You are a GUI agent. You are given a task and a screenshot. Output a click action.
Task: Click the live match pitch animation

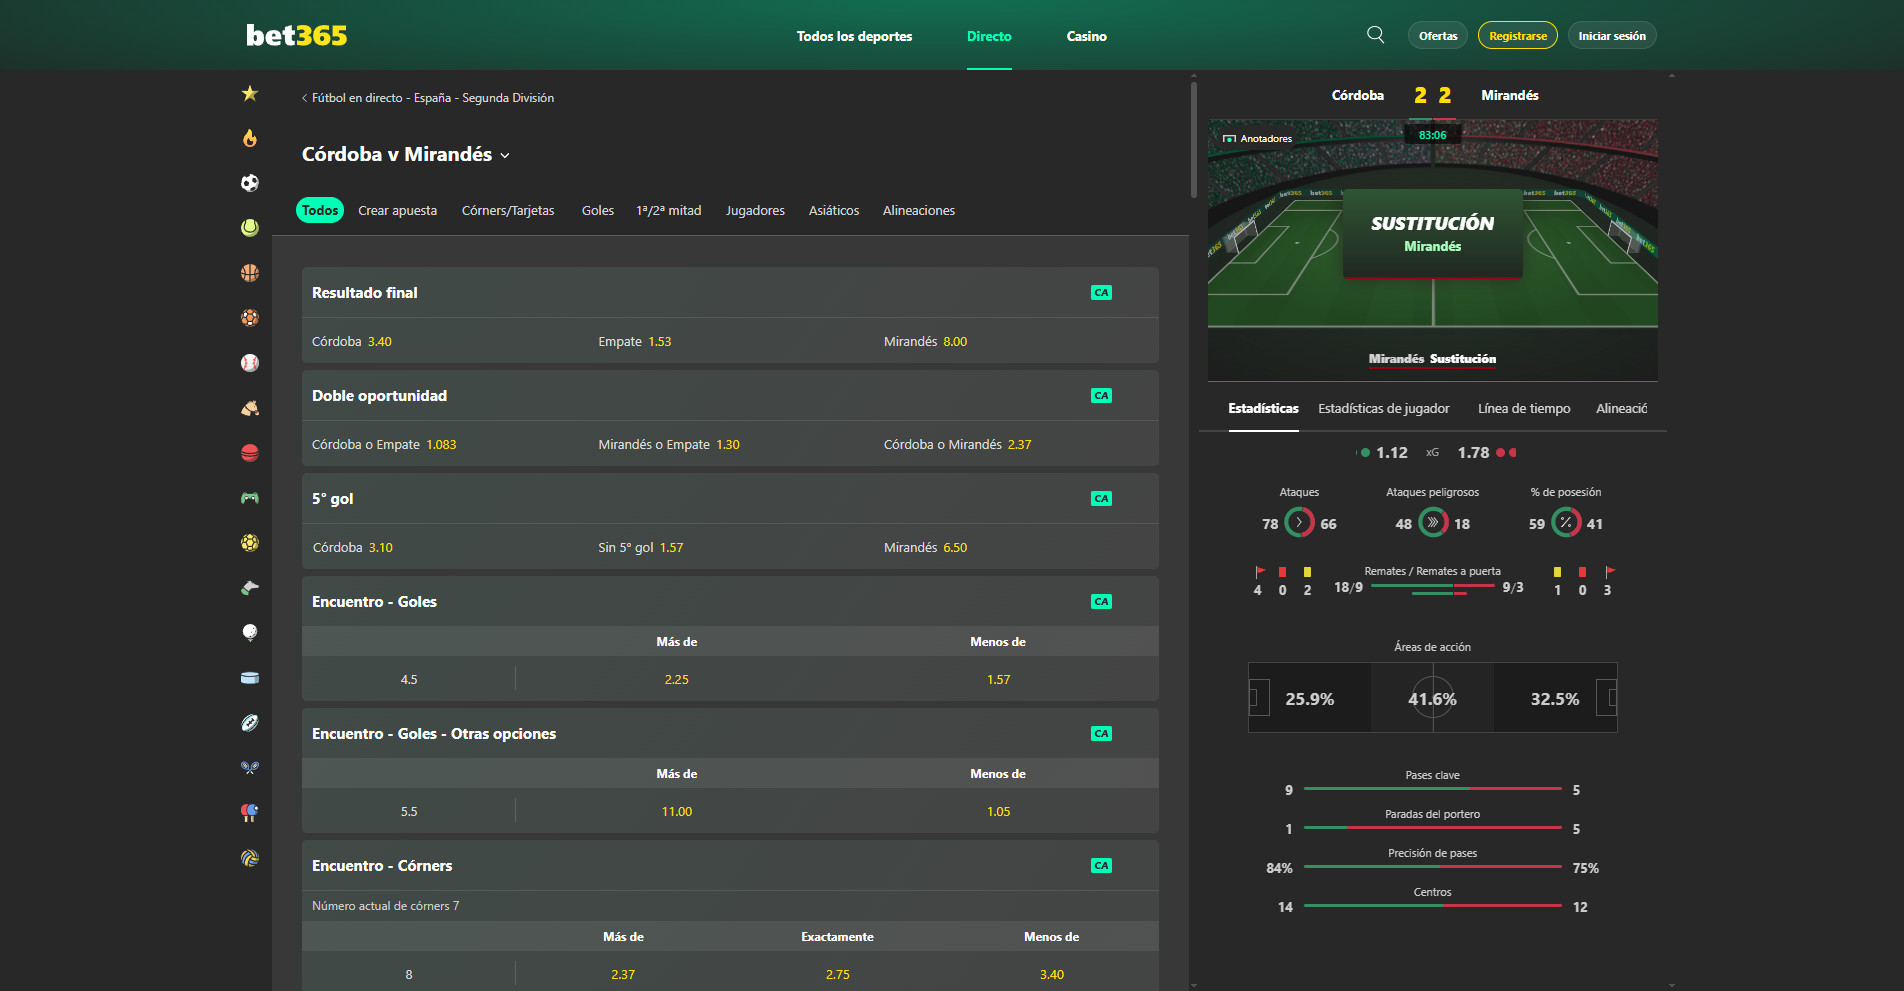click(x=1433, y=250)
